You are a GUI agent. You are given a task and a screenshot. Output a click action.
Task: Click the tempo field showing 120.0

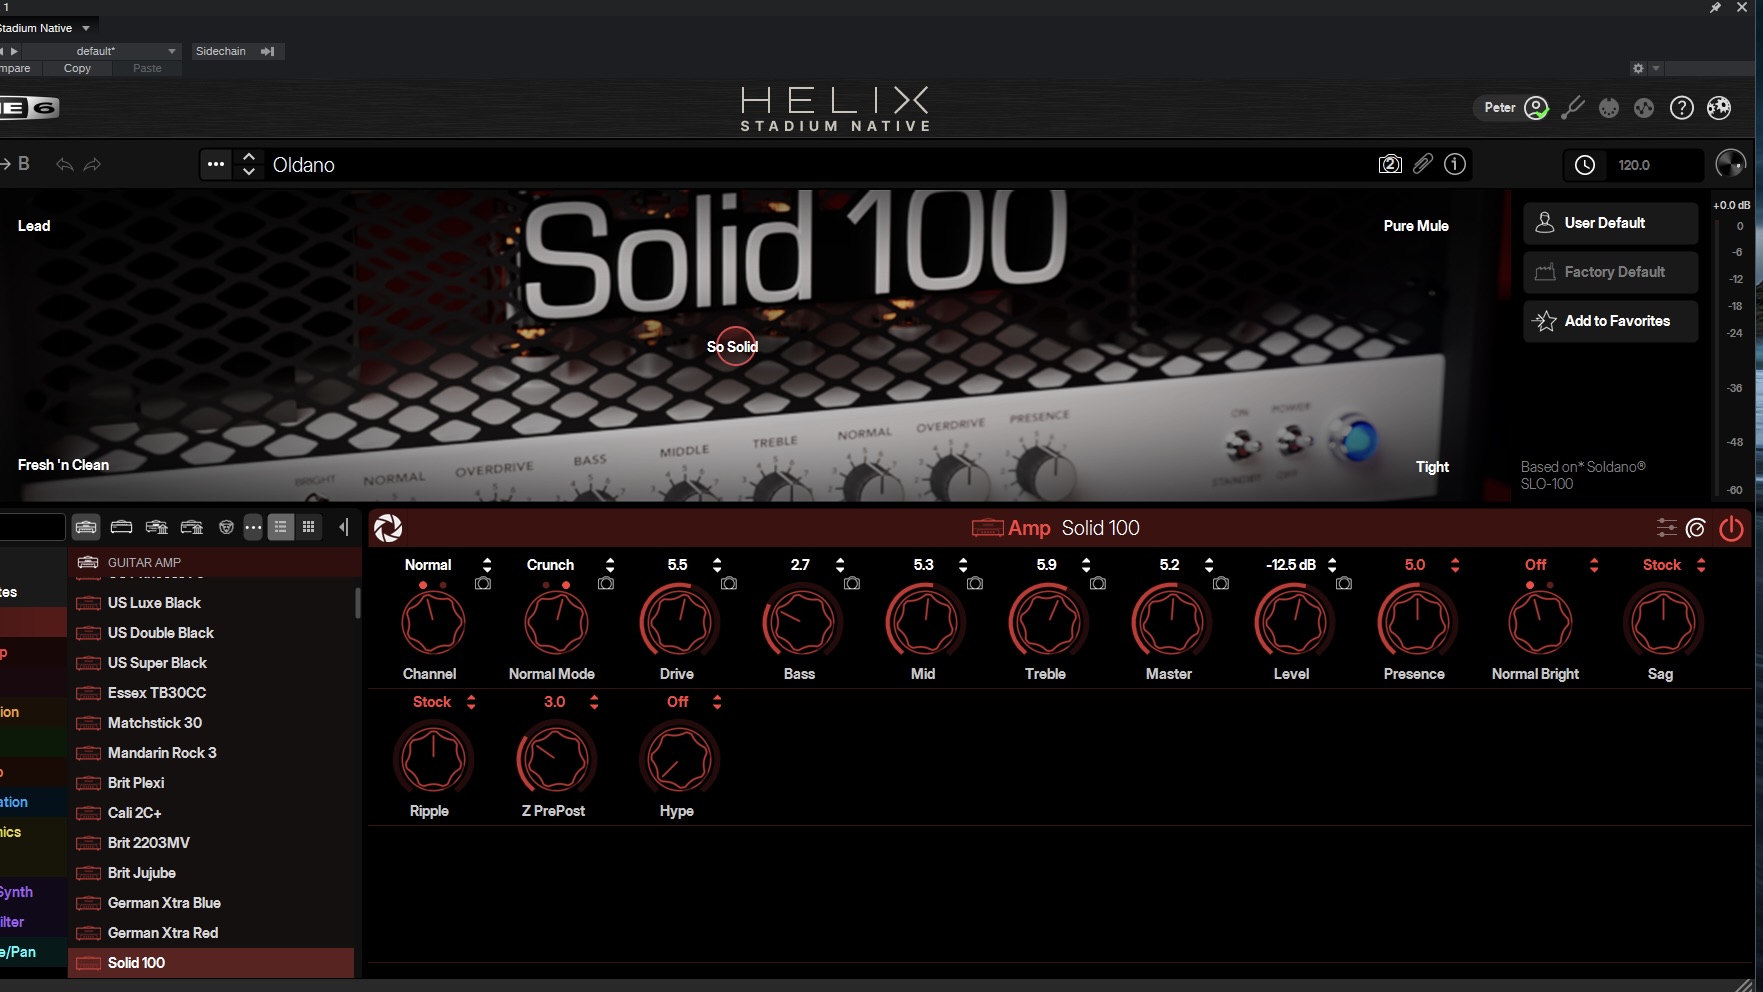(1656, 165)
